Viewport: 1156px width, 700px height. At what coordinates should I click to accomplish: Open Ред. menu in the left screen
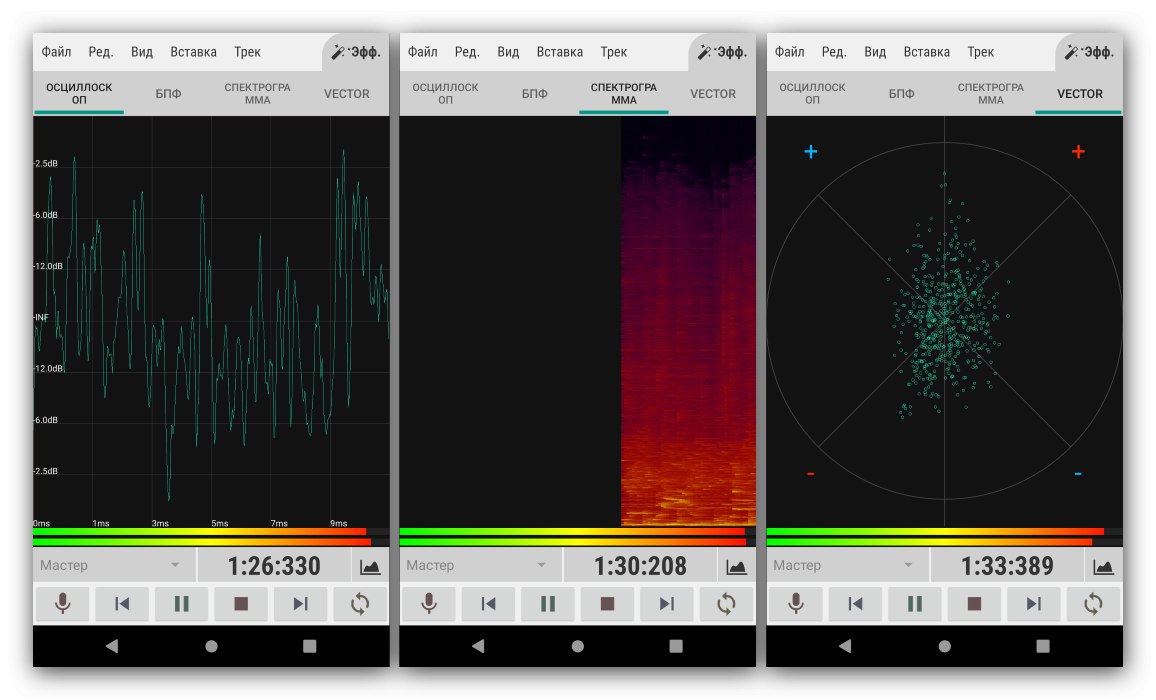[100, 52]
